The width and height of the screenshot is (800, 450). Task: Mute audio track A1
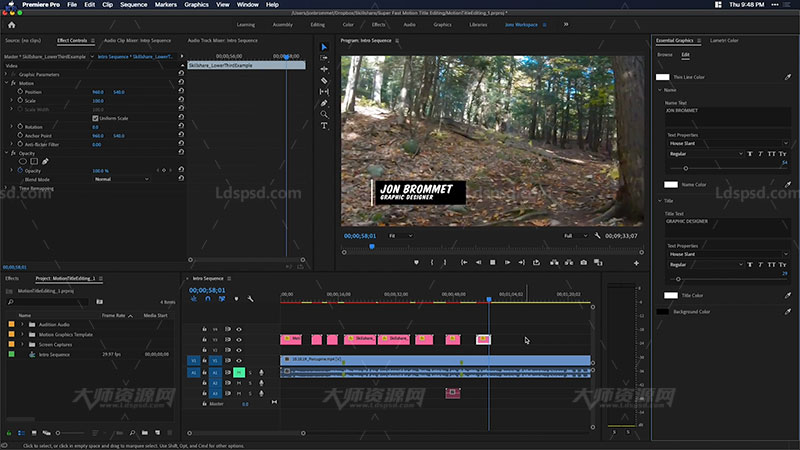(239, 372)
